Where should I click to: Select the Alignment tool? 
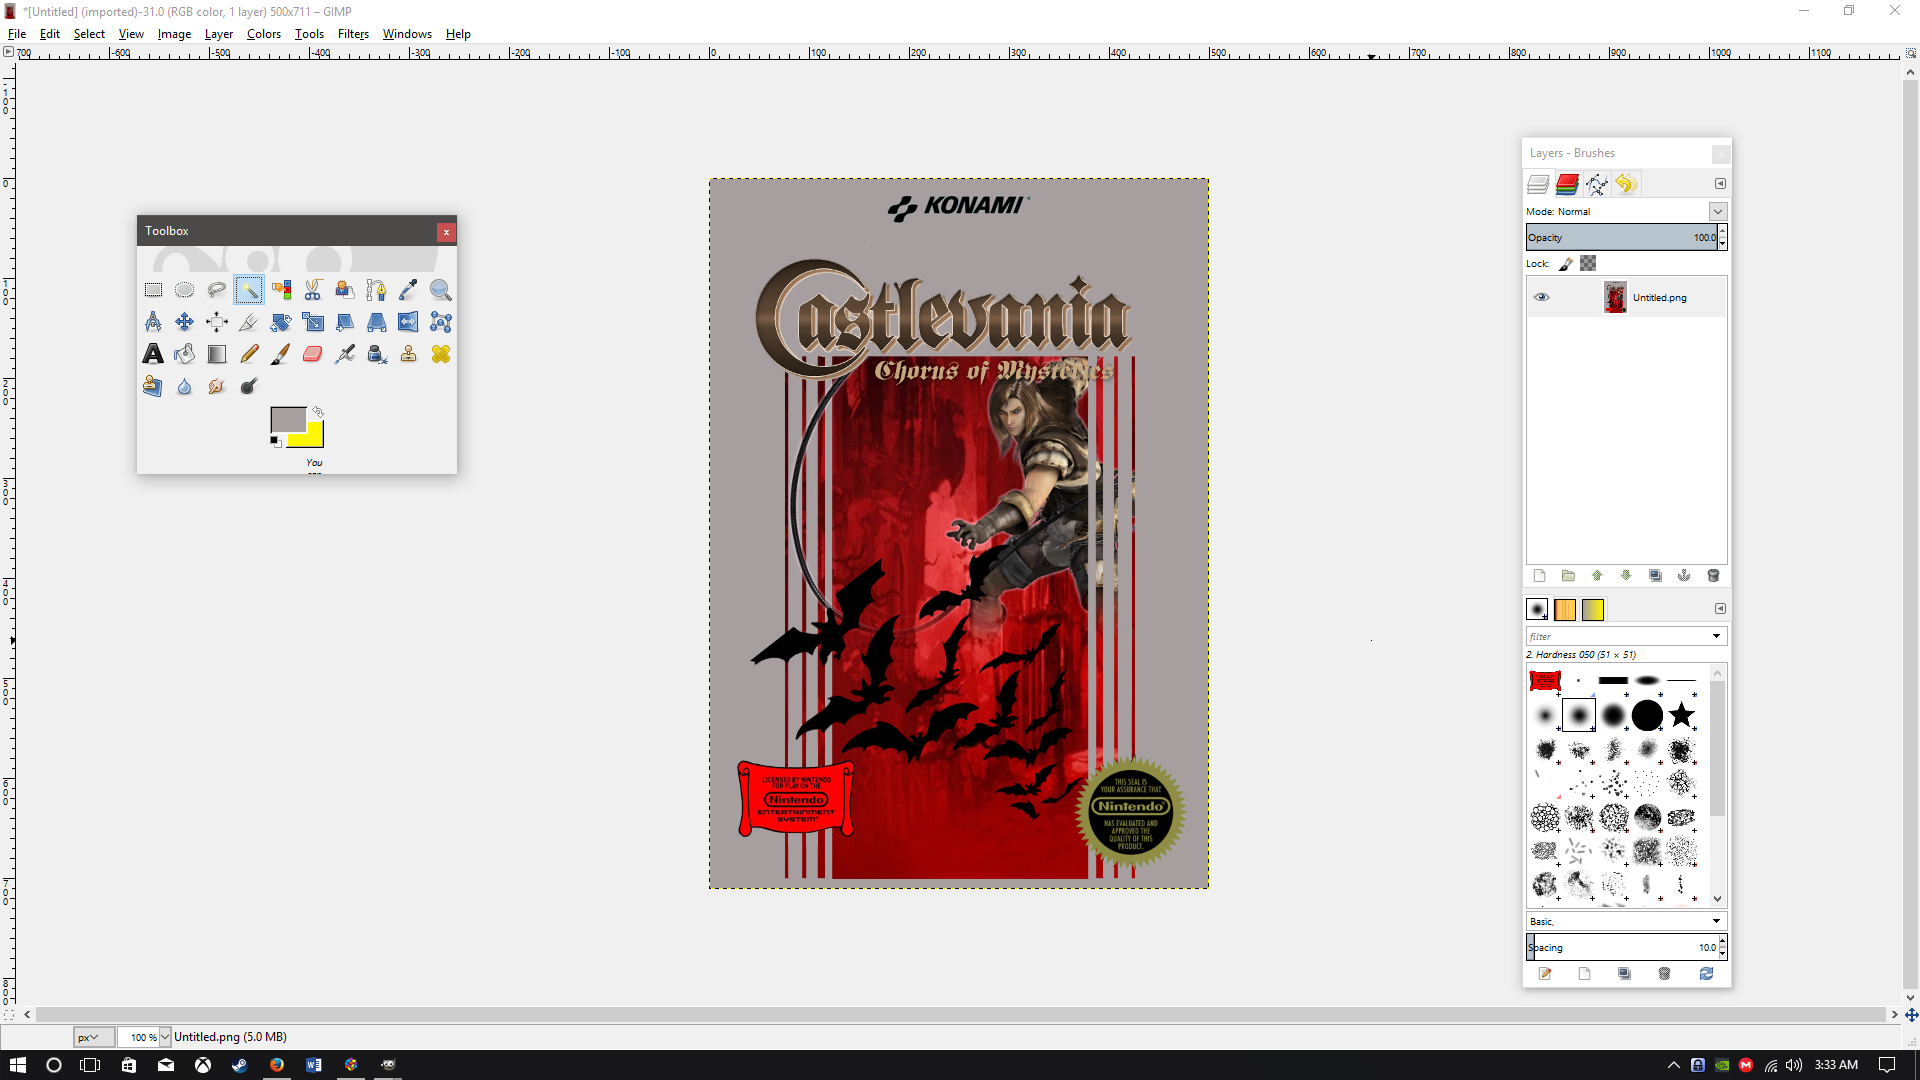coord(217,322)
